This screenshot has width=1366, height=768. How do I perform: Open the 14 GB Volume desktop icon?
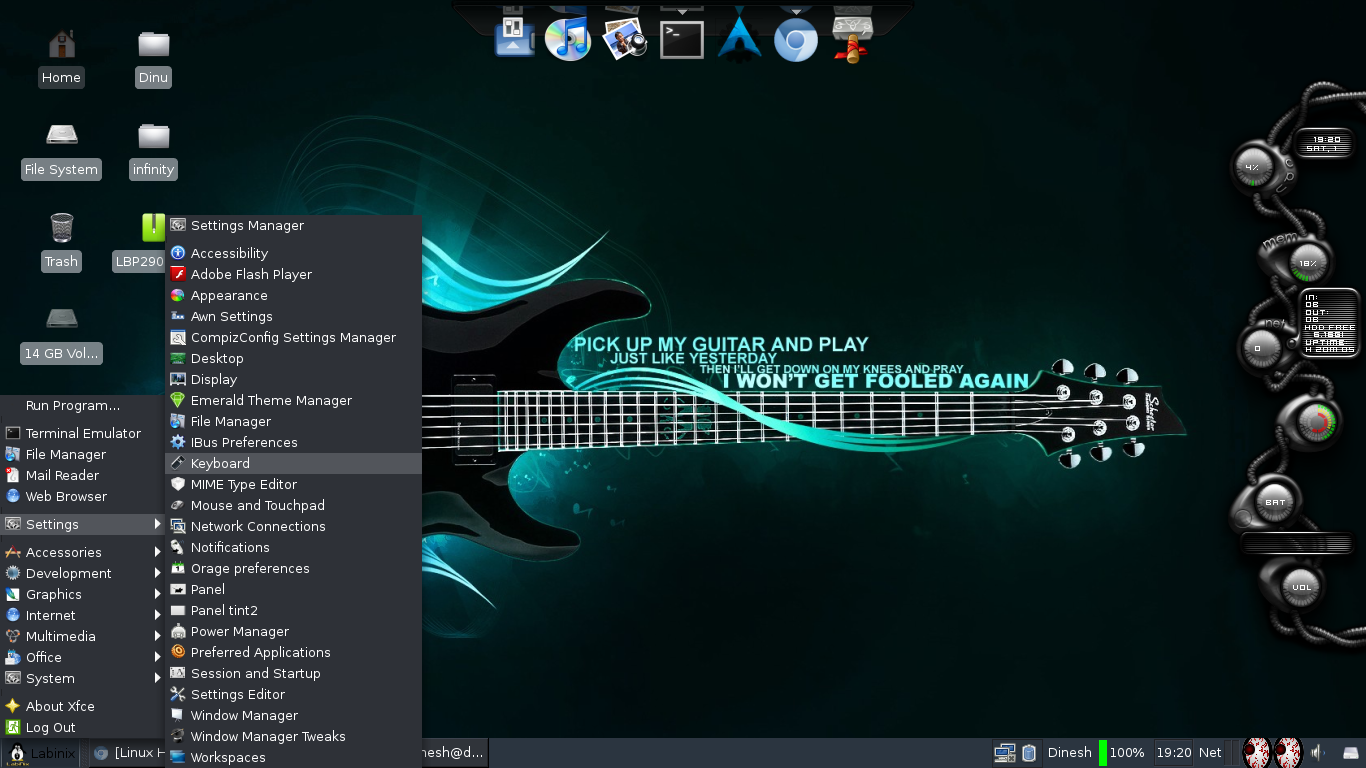[x=61, y=335]
